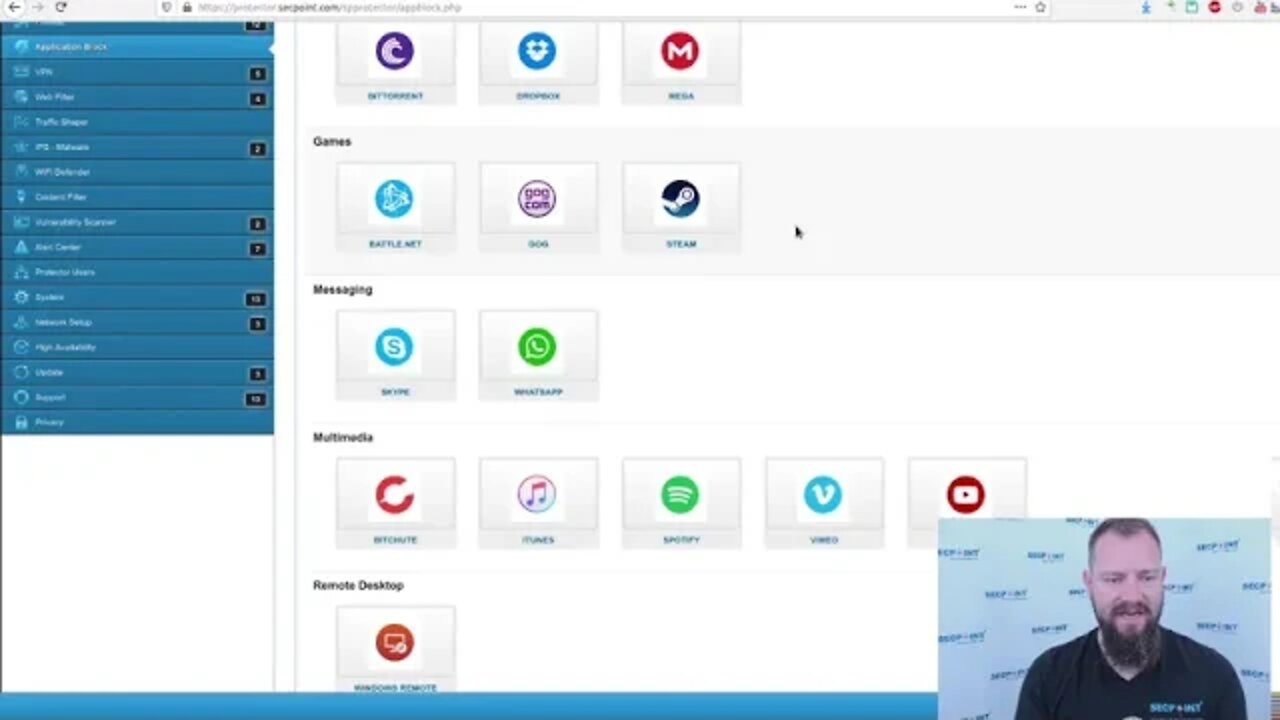Click the Games section heading

(x=332, y=142)
